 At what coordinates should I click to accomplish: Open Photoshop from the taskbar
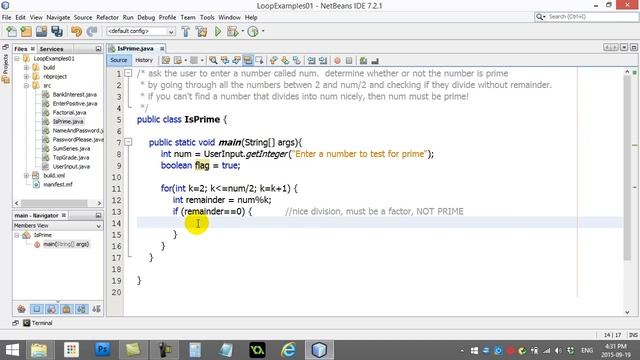pyautogui.click(x=102, y=350)
